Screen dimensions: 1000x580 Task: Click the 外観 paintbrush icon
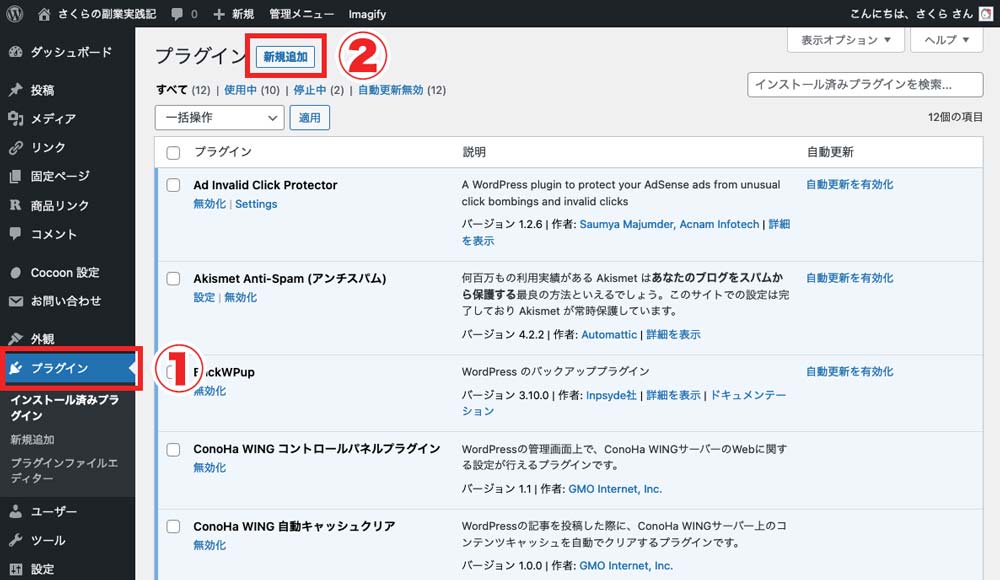(x=16, y=339)
